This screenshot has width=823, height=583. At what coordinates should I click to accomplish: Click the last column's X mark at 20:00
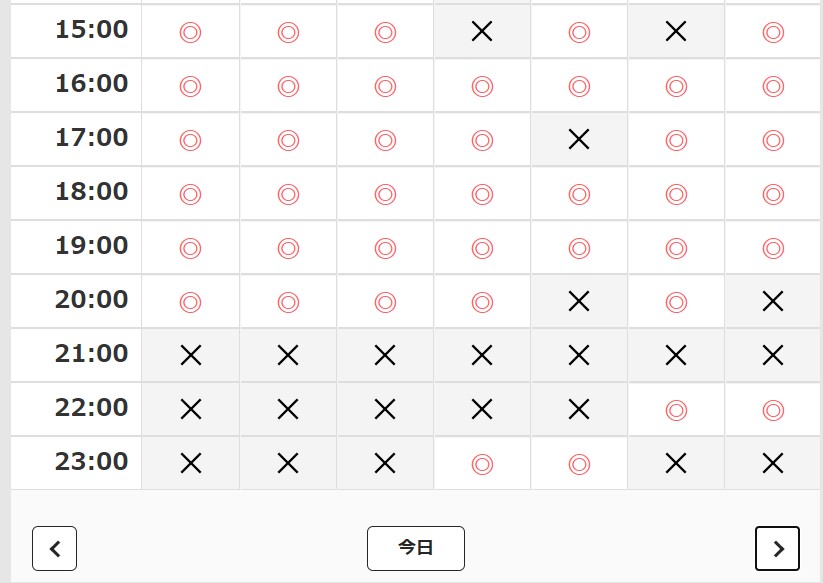point(772,301)
